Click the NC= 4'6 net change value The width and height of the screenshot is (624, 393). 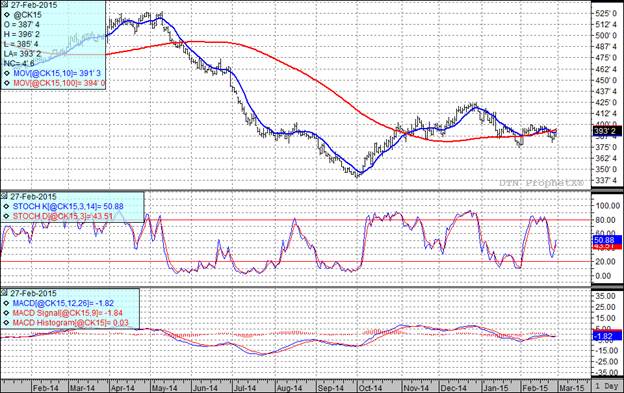coord(19,63)
